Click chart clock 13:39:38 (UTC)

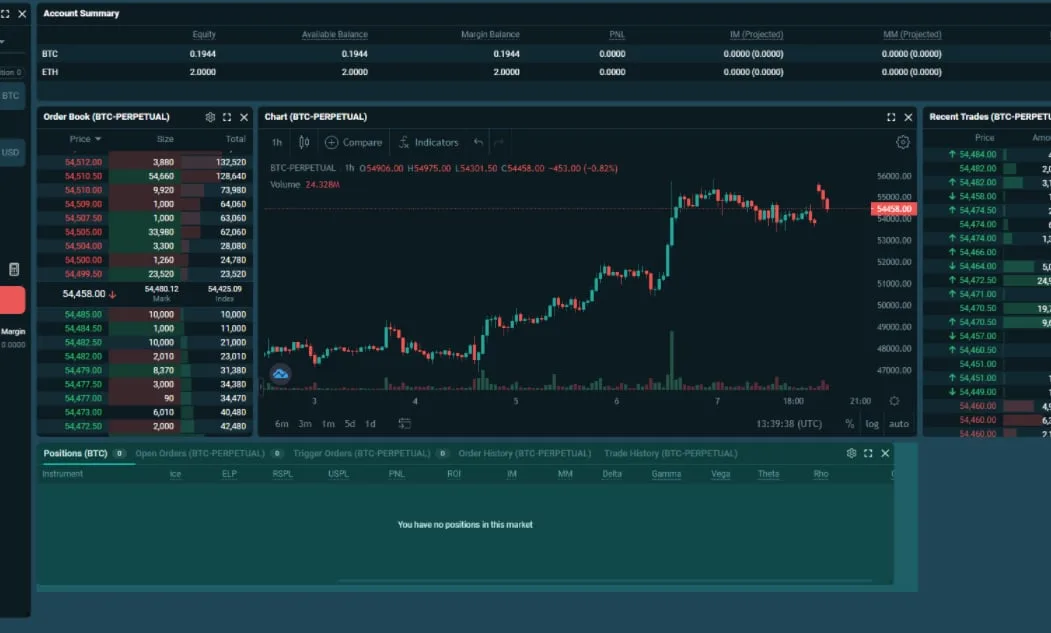coord(789,424)
